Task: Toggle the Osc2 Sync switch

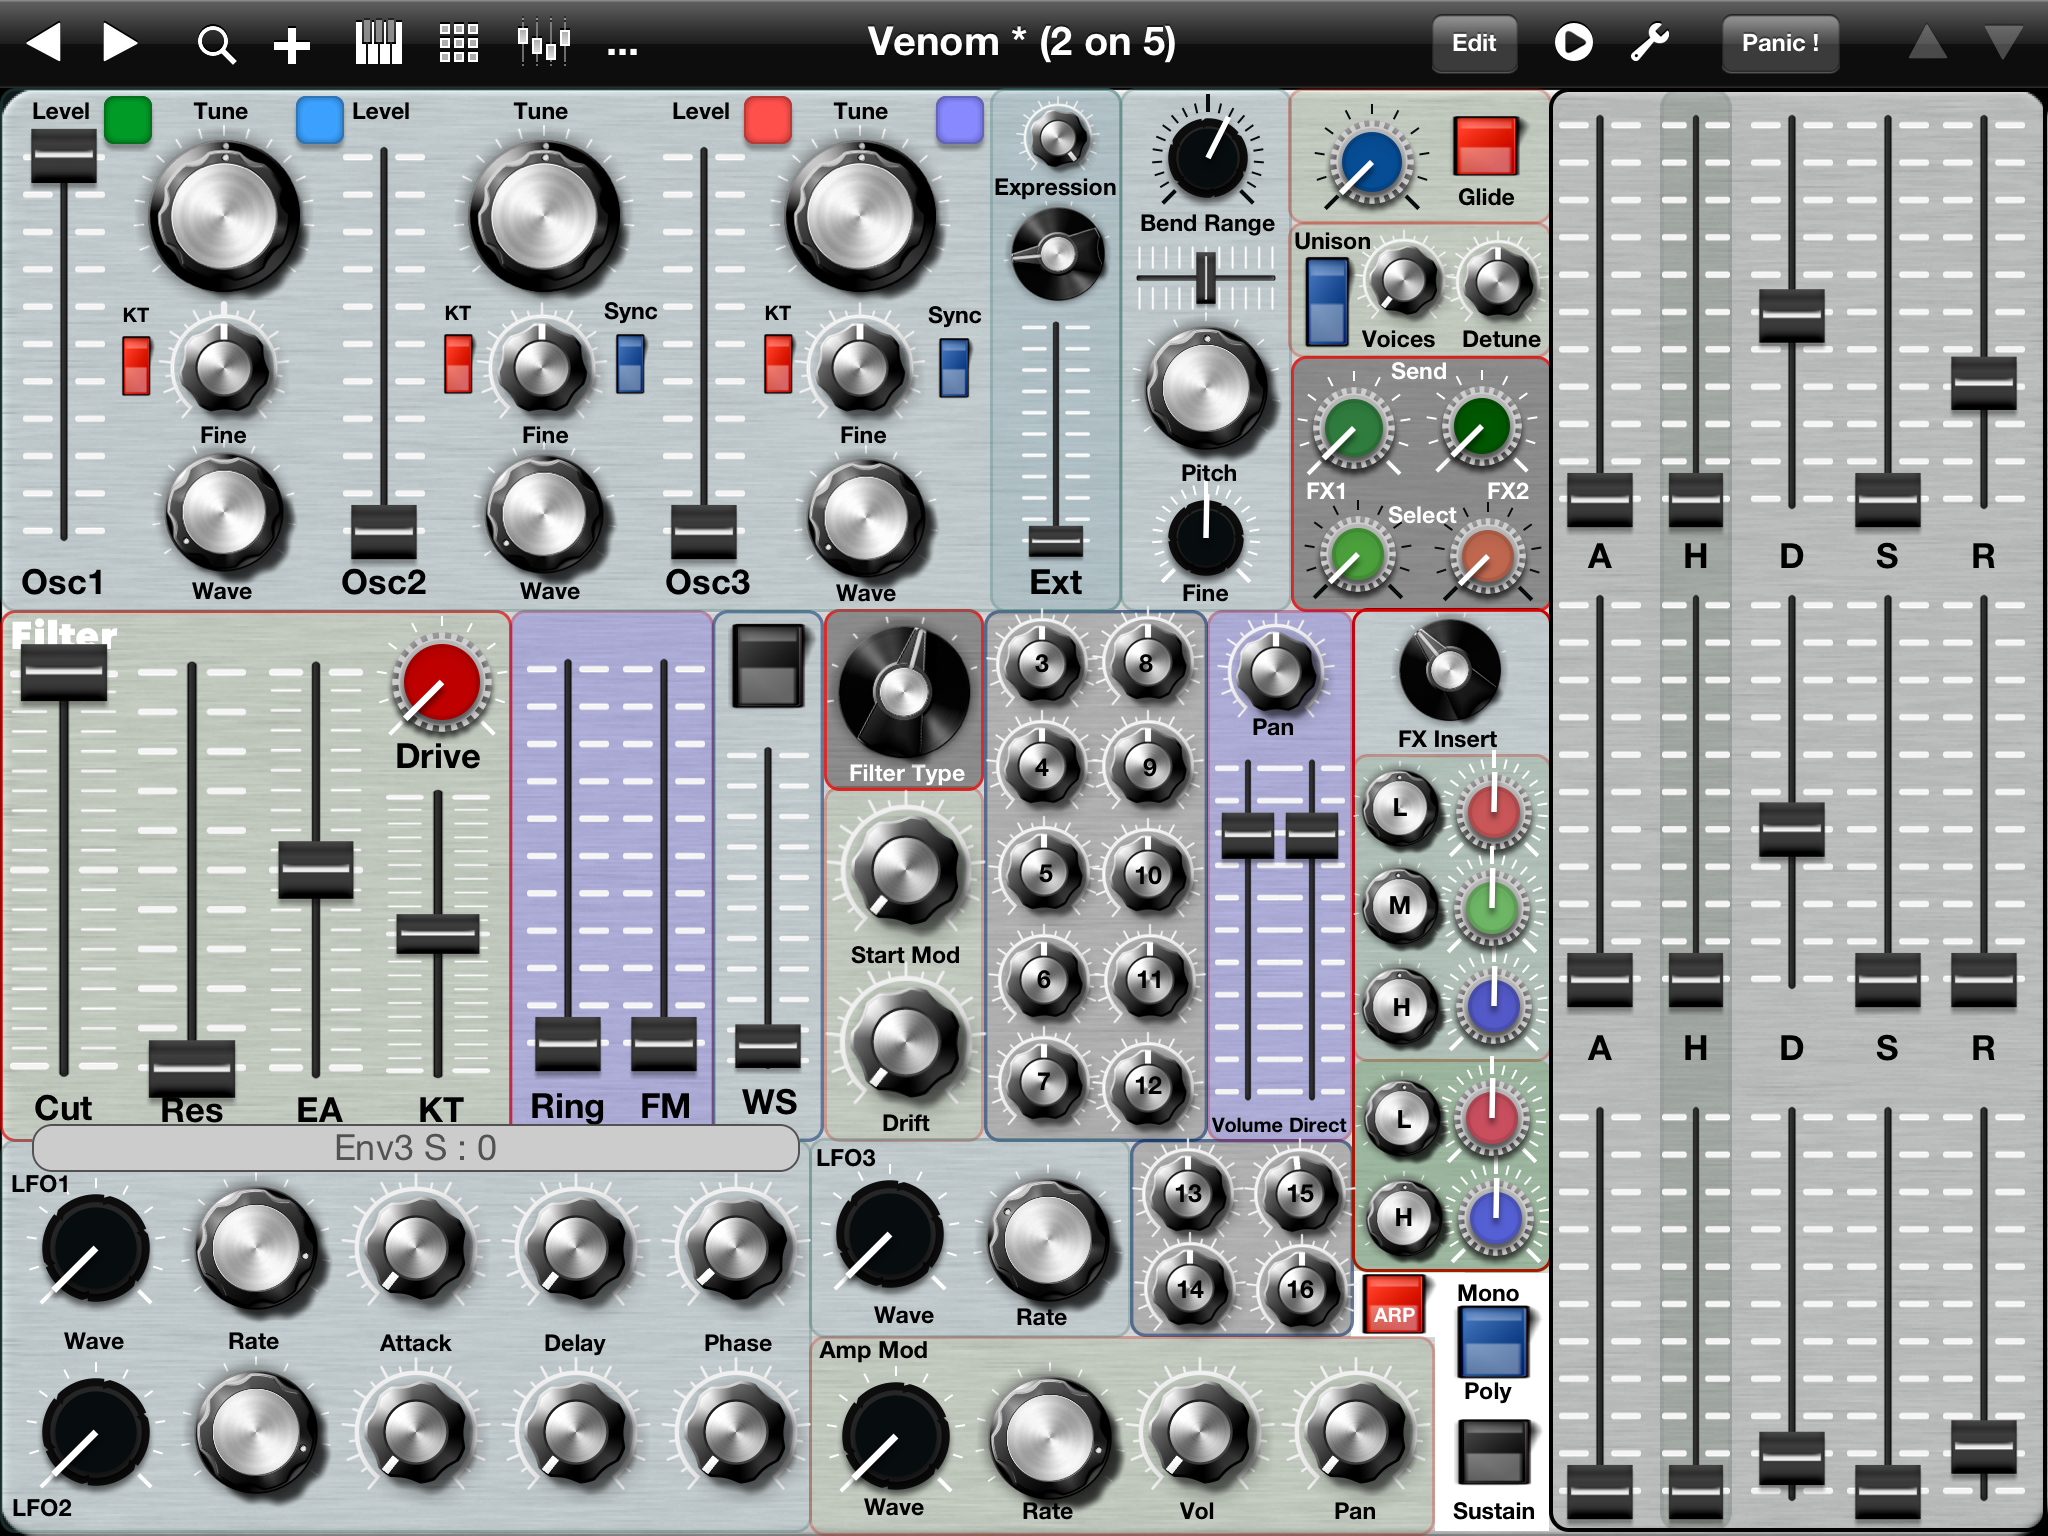Action: tap(630, 364)
